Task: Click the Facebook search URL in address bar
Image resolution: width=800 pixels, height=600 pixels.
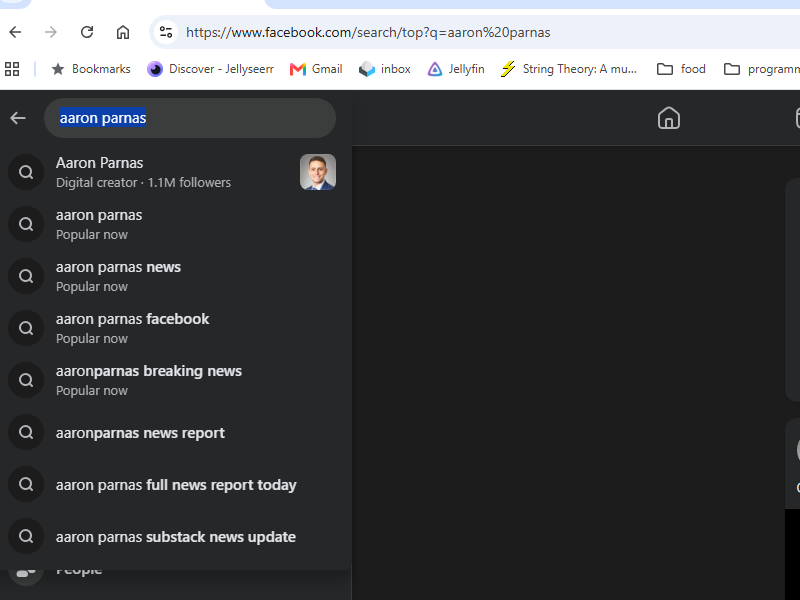Action: pos(368,32)
